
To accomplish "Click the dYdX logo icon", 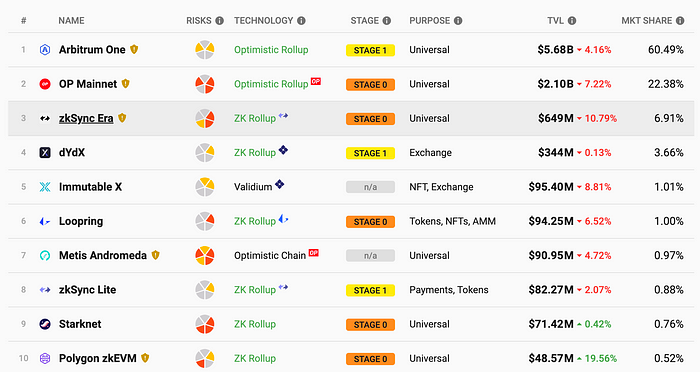I will [x=45, y=153].
